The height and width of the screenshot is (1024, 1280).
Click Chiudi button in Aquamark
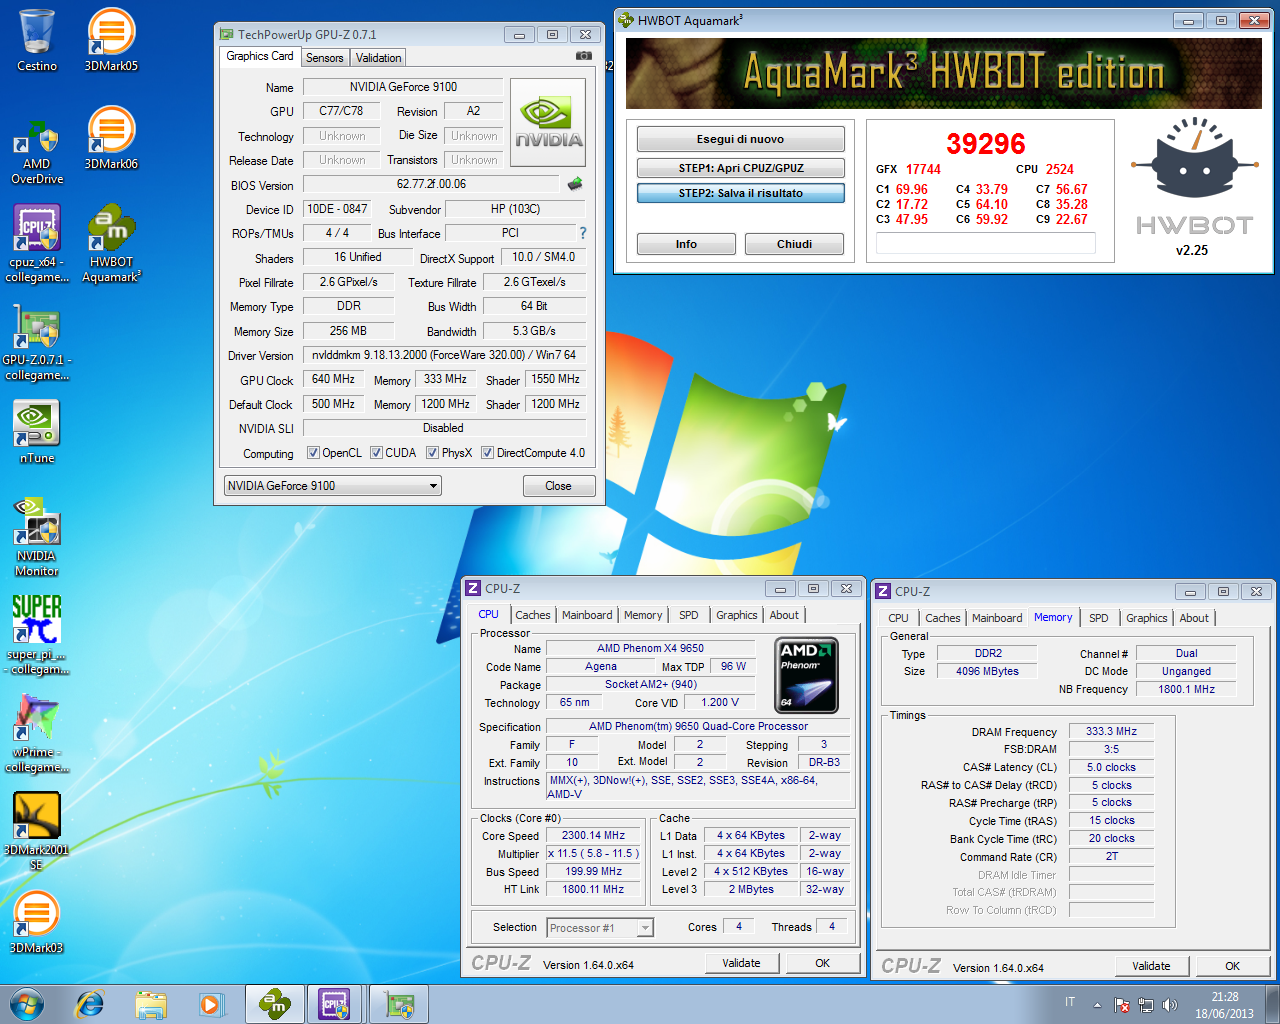coord(795,244)
